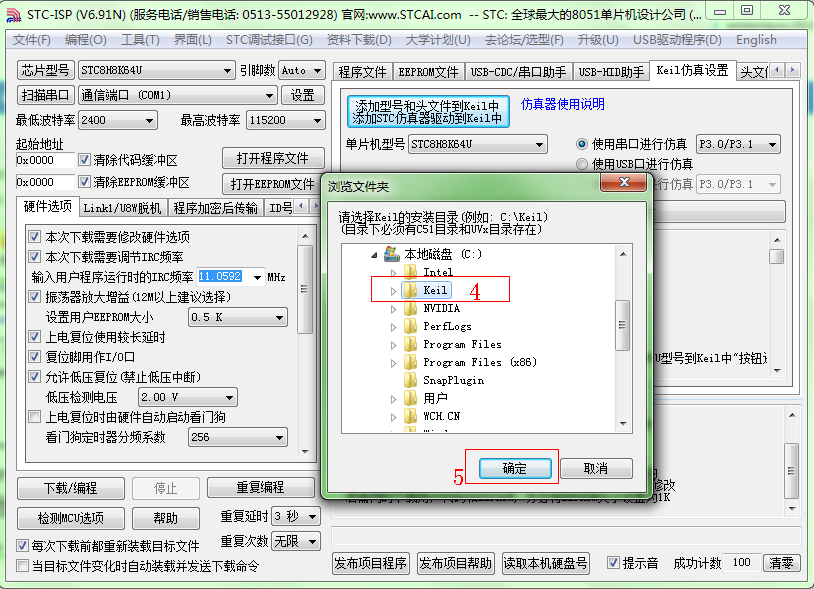Close the 浏览文件夹 dialog

coord(624,182)
